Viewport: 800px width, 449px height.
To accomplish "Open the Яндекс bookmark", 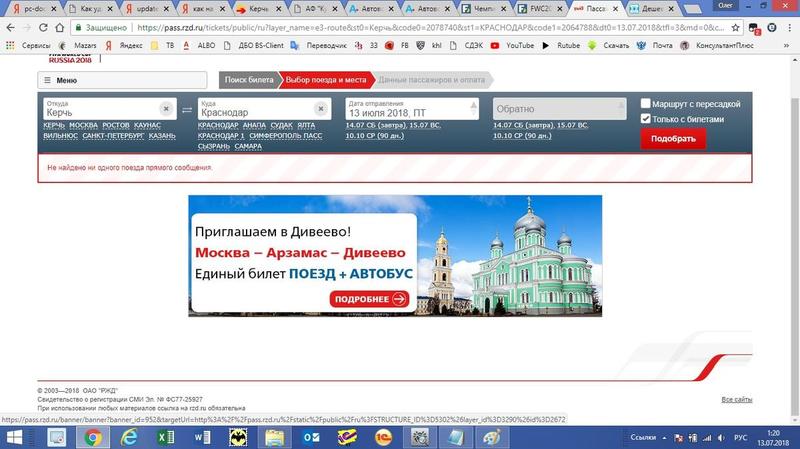I will [124, 45].
